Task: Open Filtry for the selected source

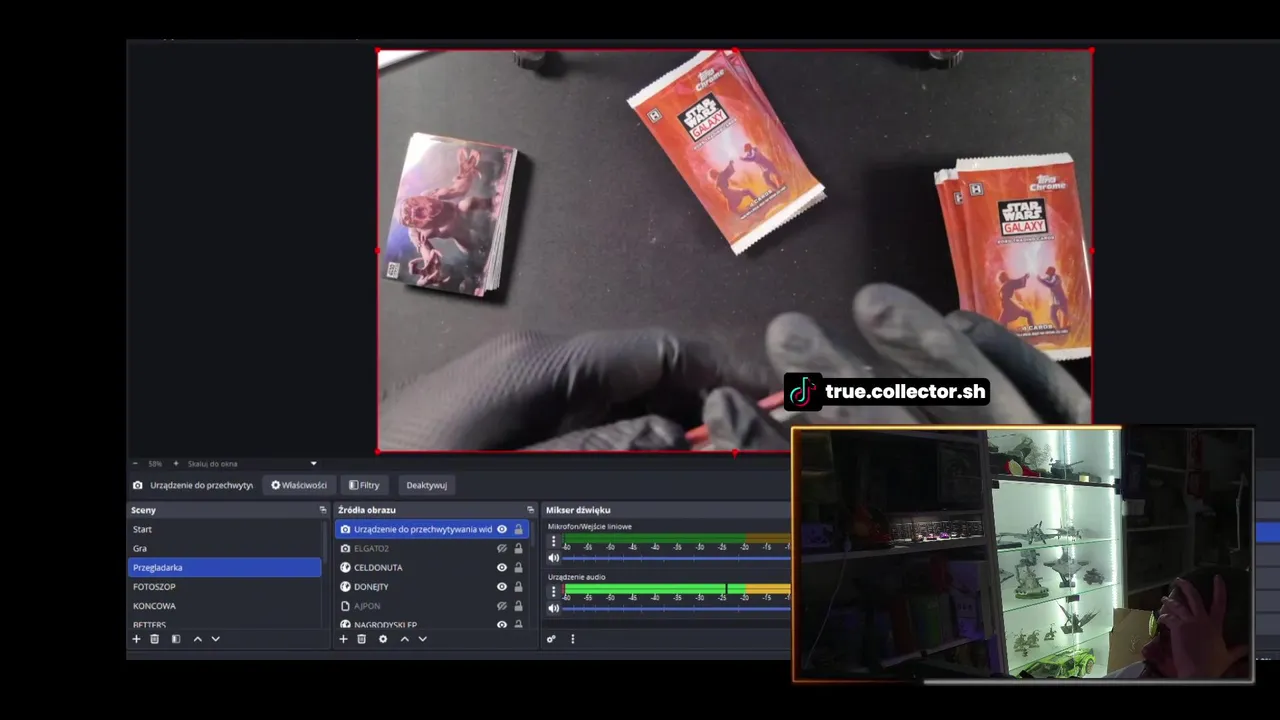Action: coord(364,485)
